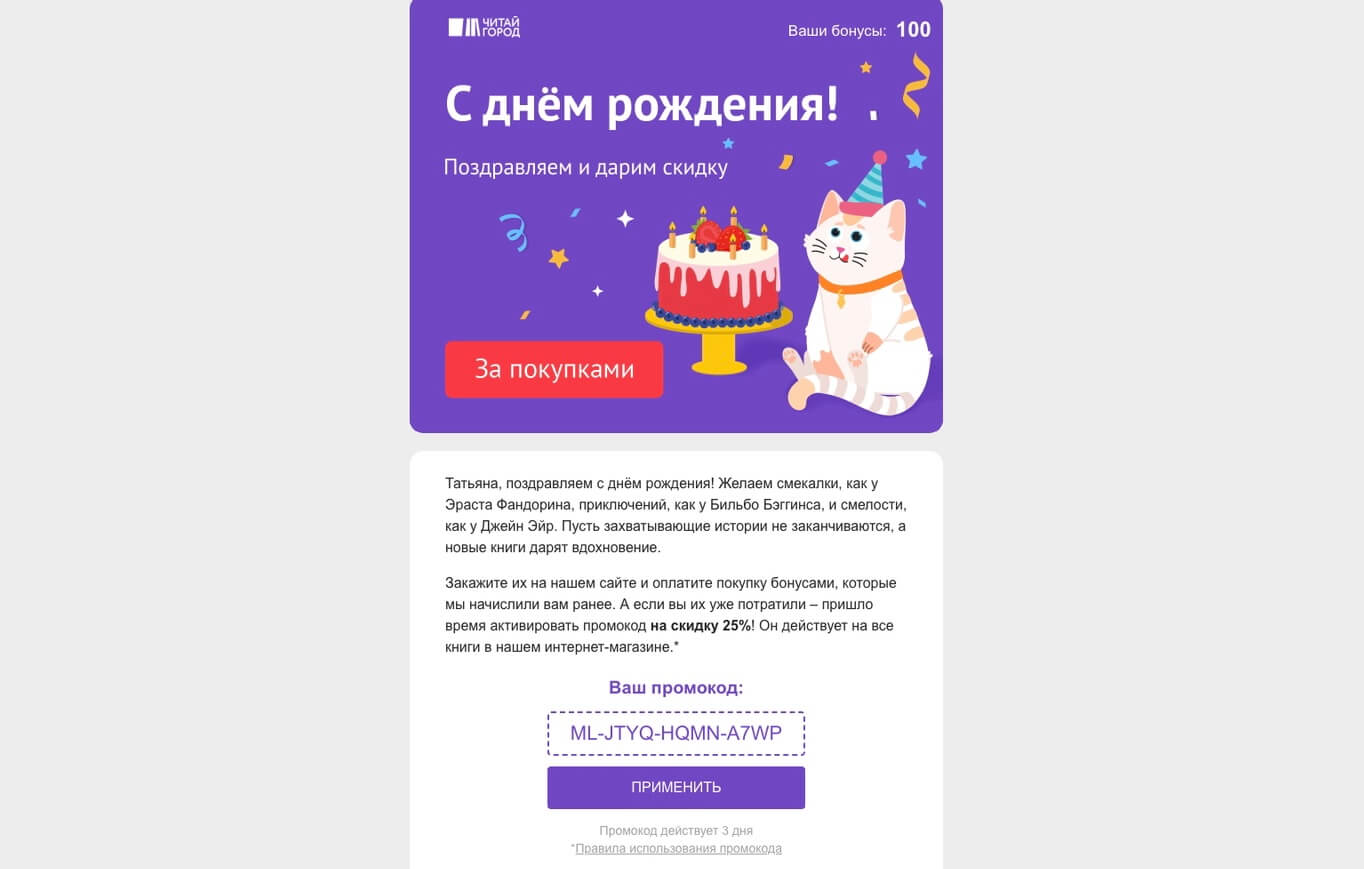
Task: Click the «Ваш промокод:» heading
Action: (x=676, y=688)
